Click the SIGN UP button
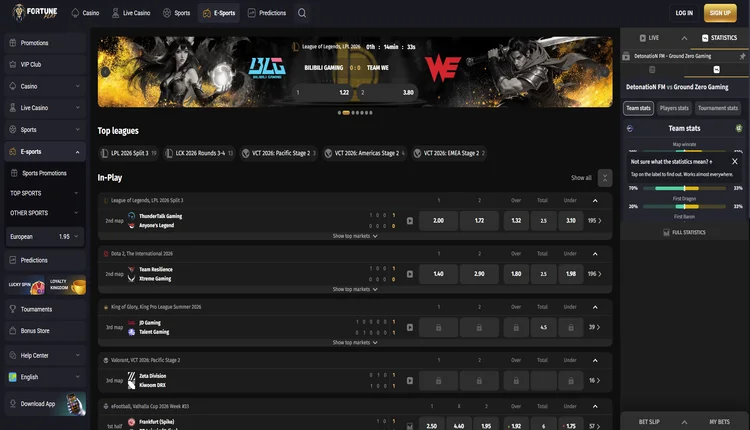 click(x=720, y=13)
